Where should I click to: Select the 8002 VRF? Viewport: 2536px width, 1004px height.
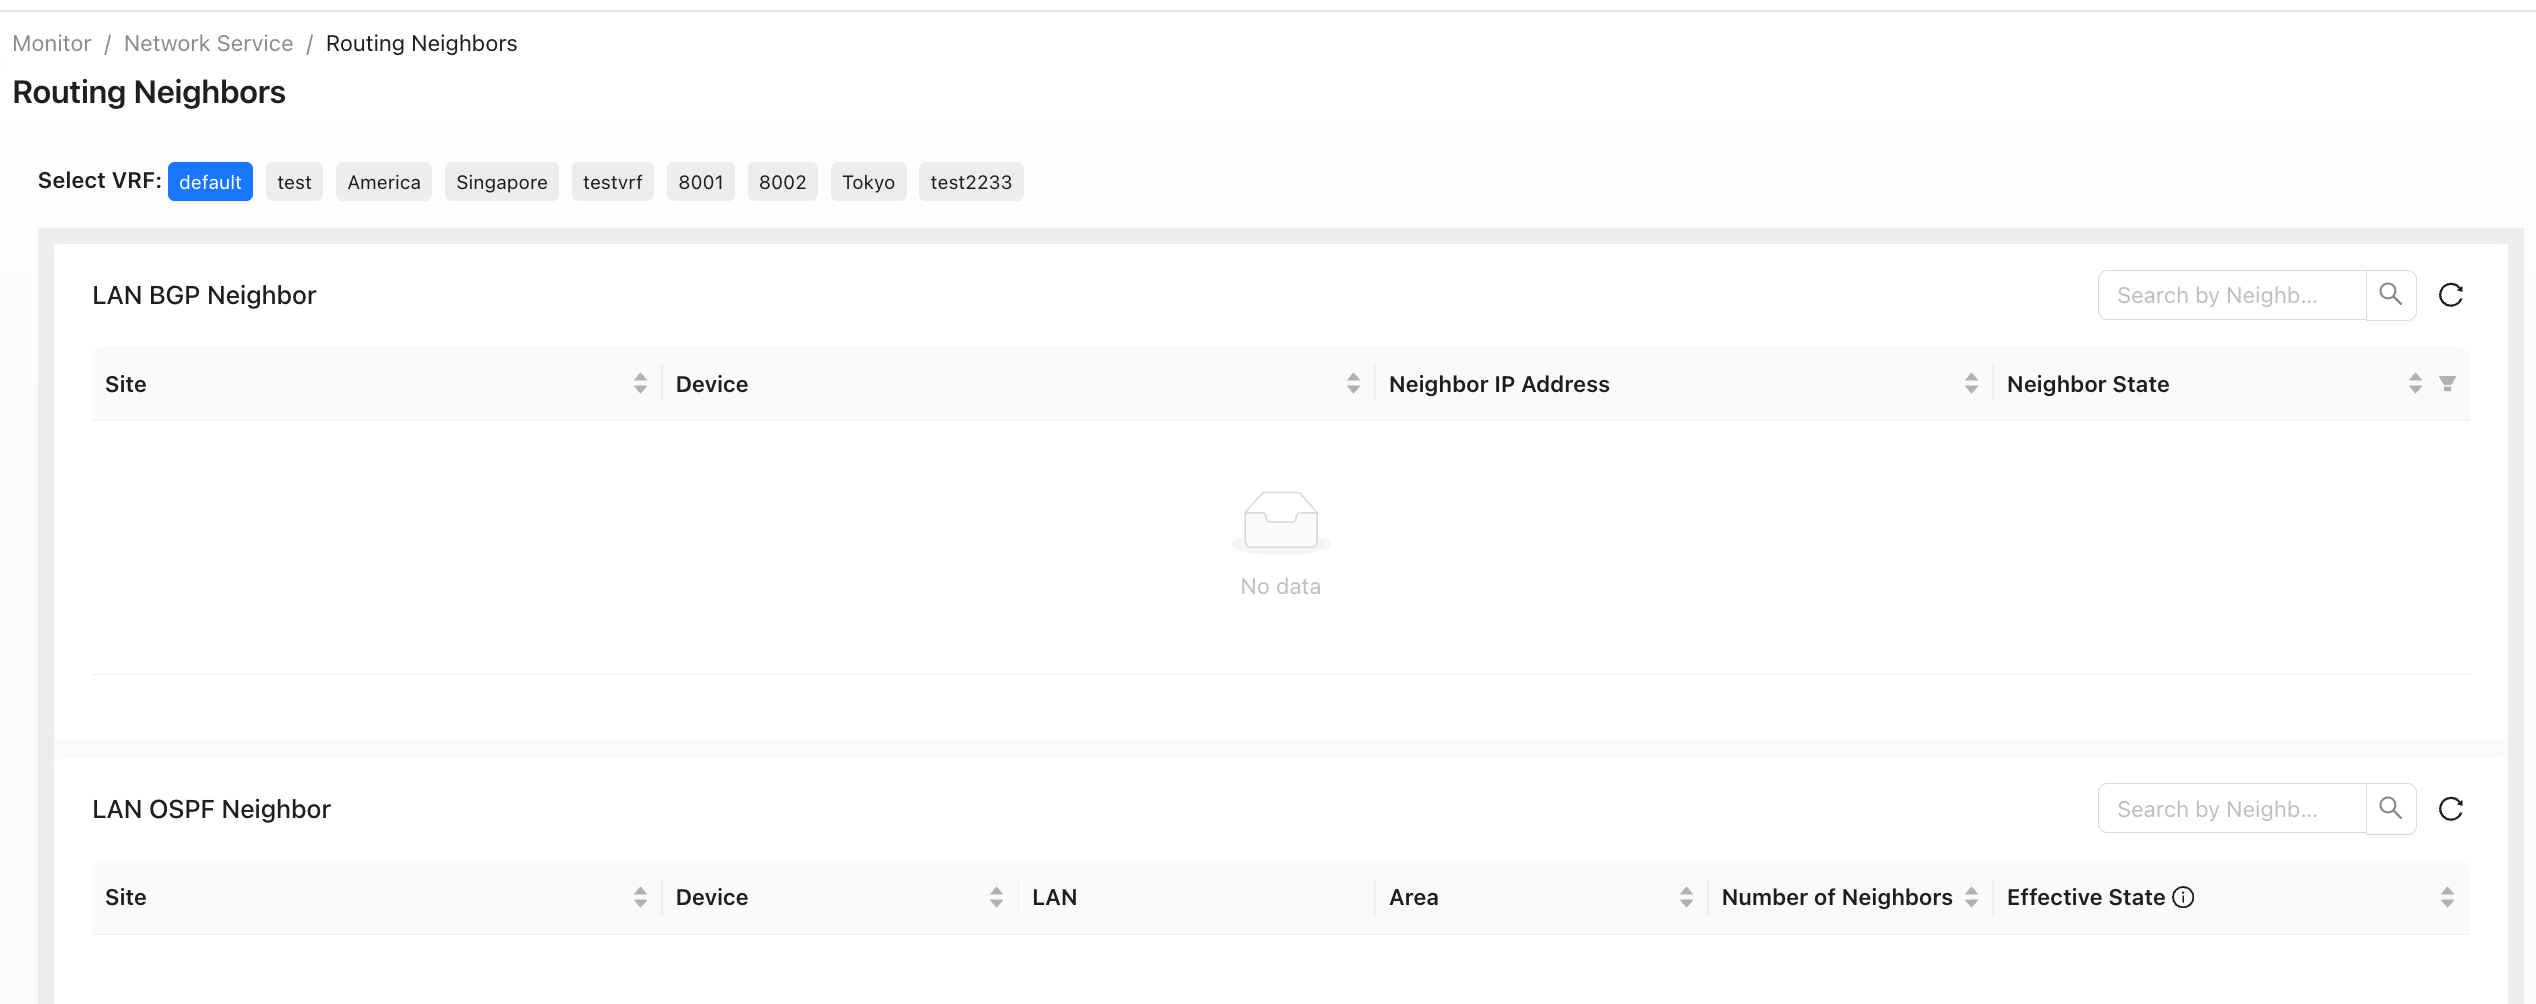coord(783,182)
